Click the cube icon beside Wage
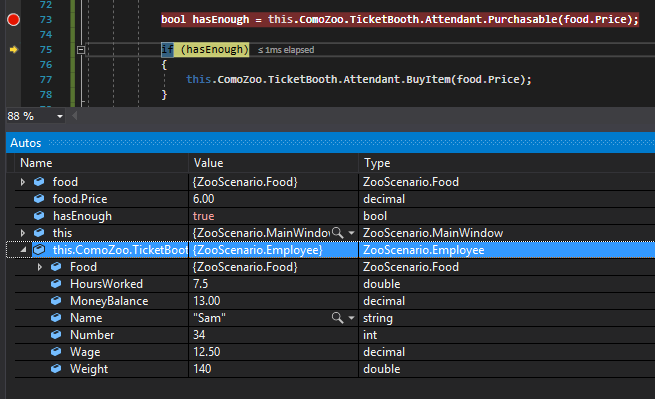The image size is (655, 399). point(56,352)
